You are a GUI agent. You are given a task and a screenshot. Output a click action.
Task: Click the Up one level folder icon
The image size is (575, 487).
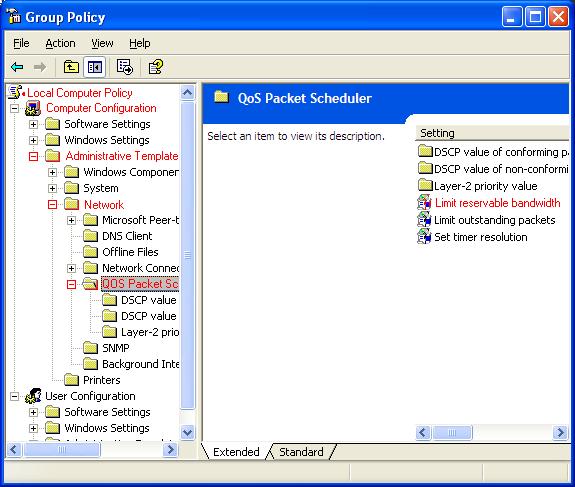(x=71, y=67)
